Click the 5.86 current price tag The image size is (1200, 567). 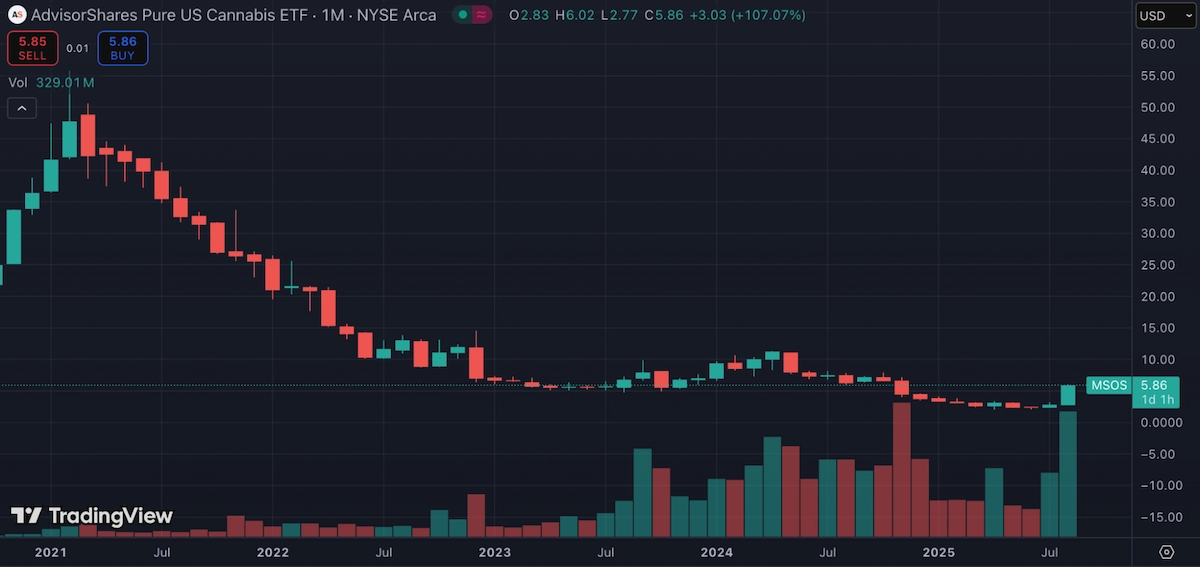(1153, 385)
